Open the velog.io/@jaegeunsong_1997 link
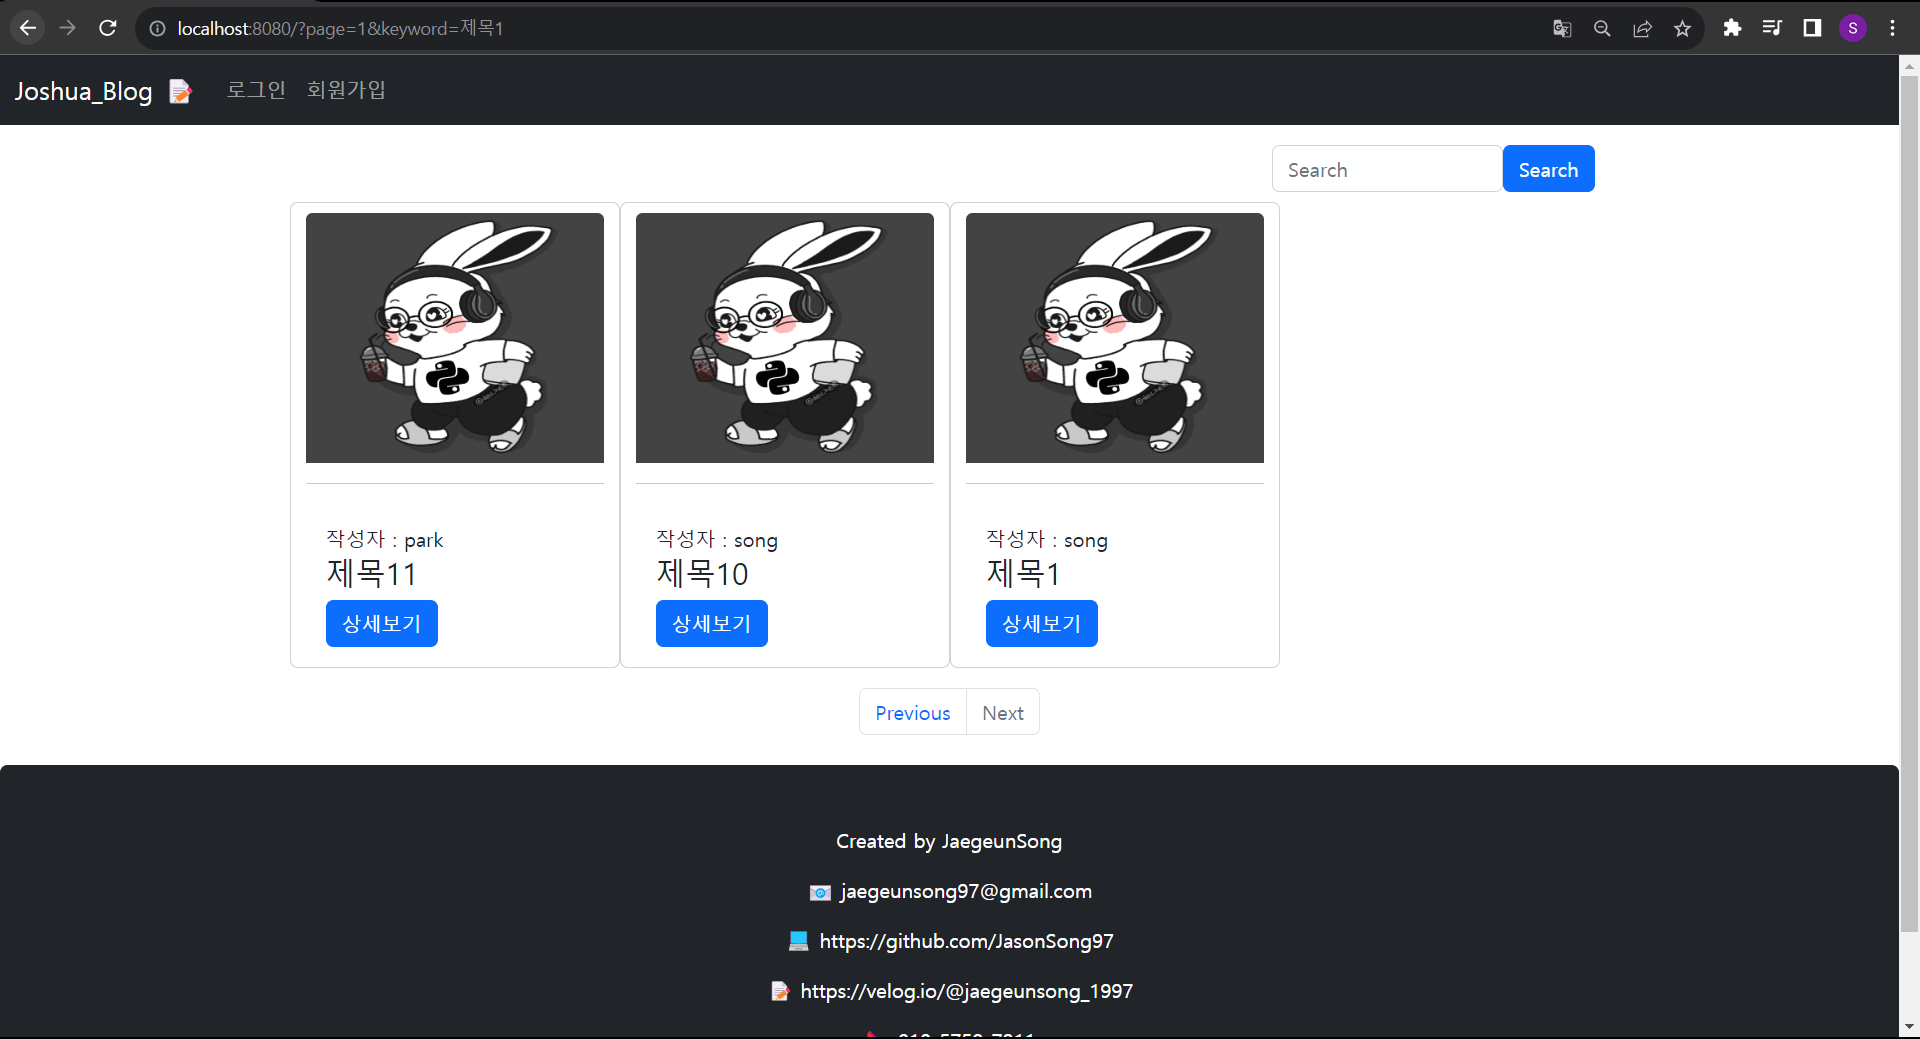Image resolution: width=1920 pixels, height=1039 pixels. [x=966, y=991]
